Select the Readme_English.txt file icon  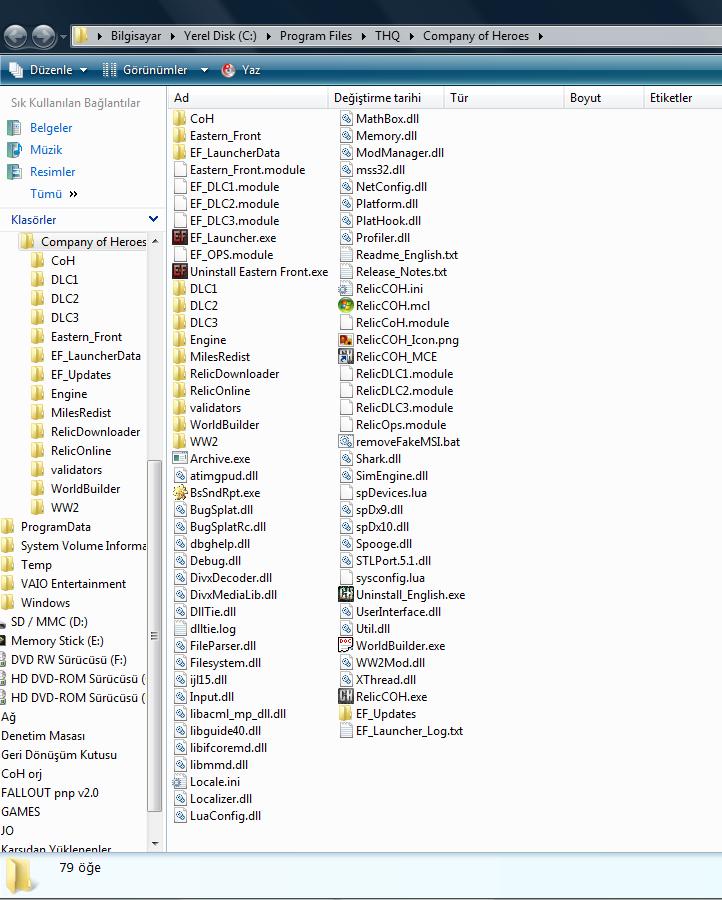click(x=346, y=255)
